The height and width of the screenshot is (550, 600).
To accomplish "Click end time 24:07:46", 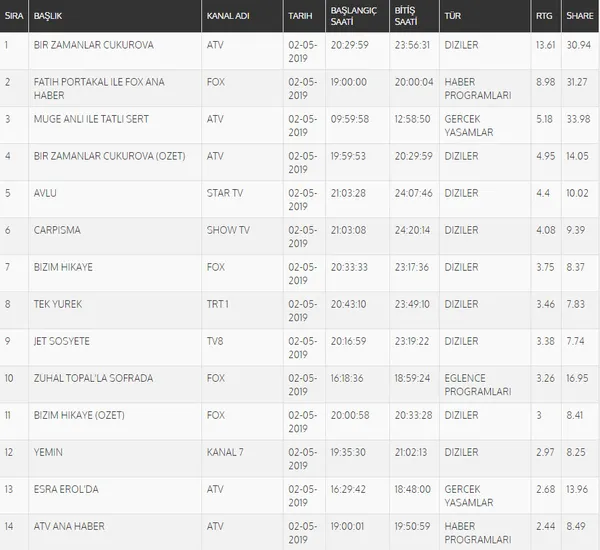I will click(414, 193).
